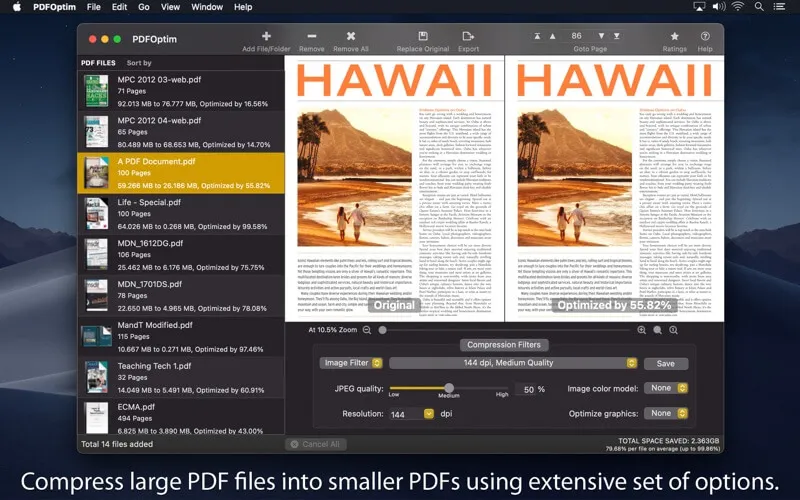Screen dimensions: 800x500
Task: Click the Resolution dpi input field
Action: 407,414
